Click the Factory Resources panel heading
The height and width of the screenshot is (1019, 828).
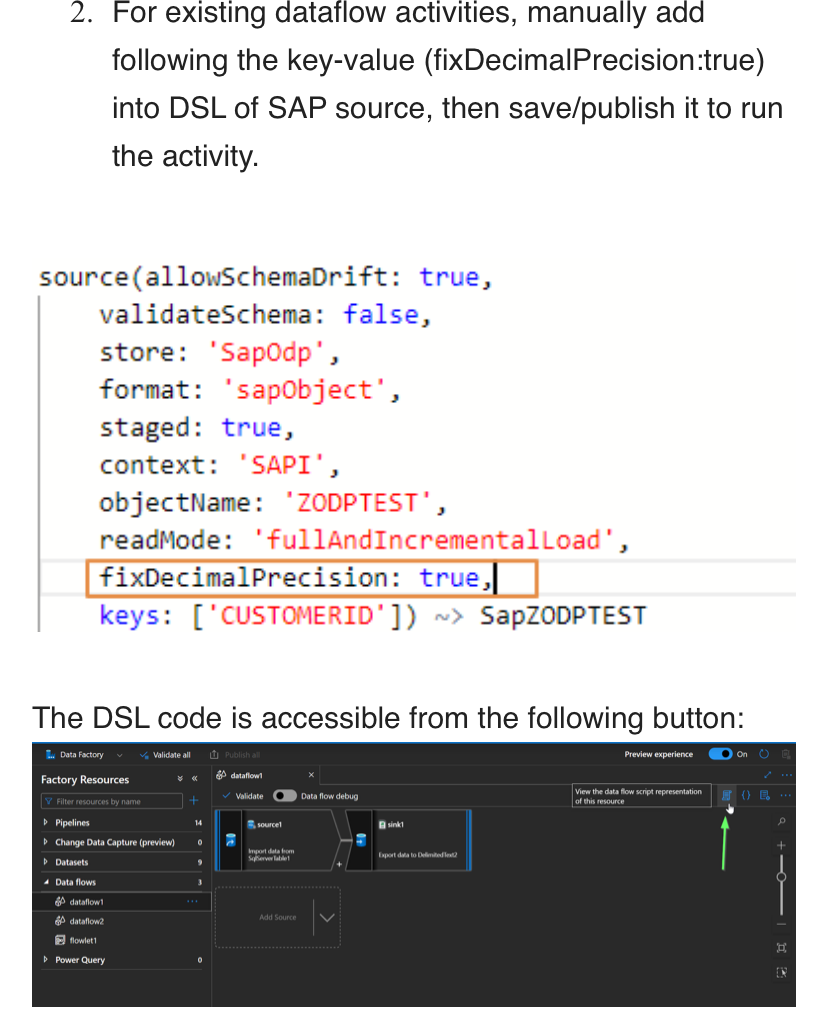(85, 779)
